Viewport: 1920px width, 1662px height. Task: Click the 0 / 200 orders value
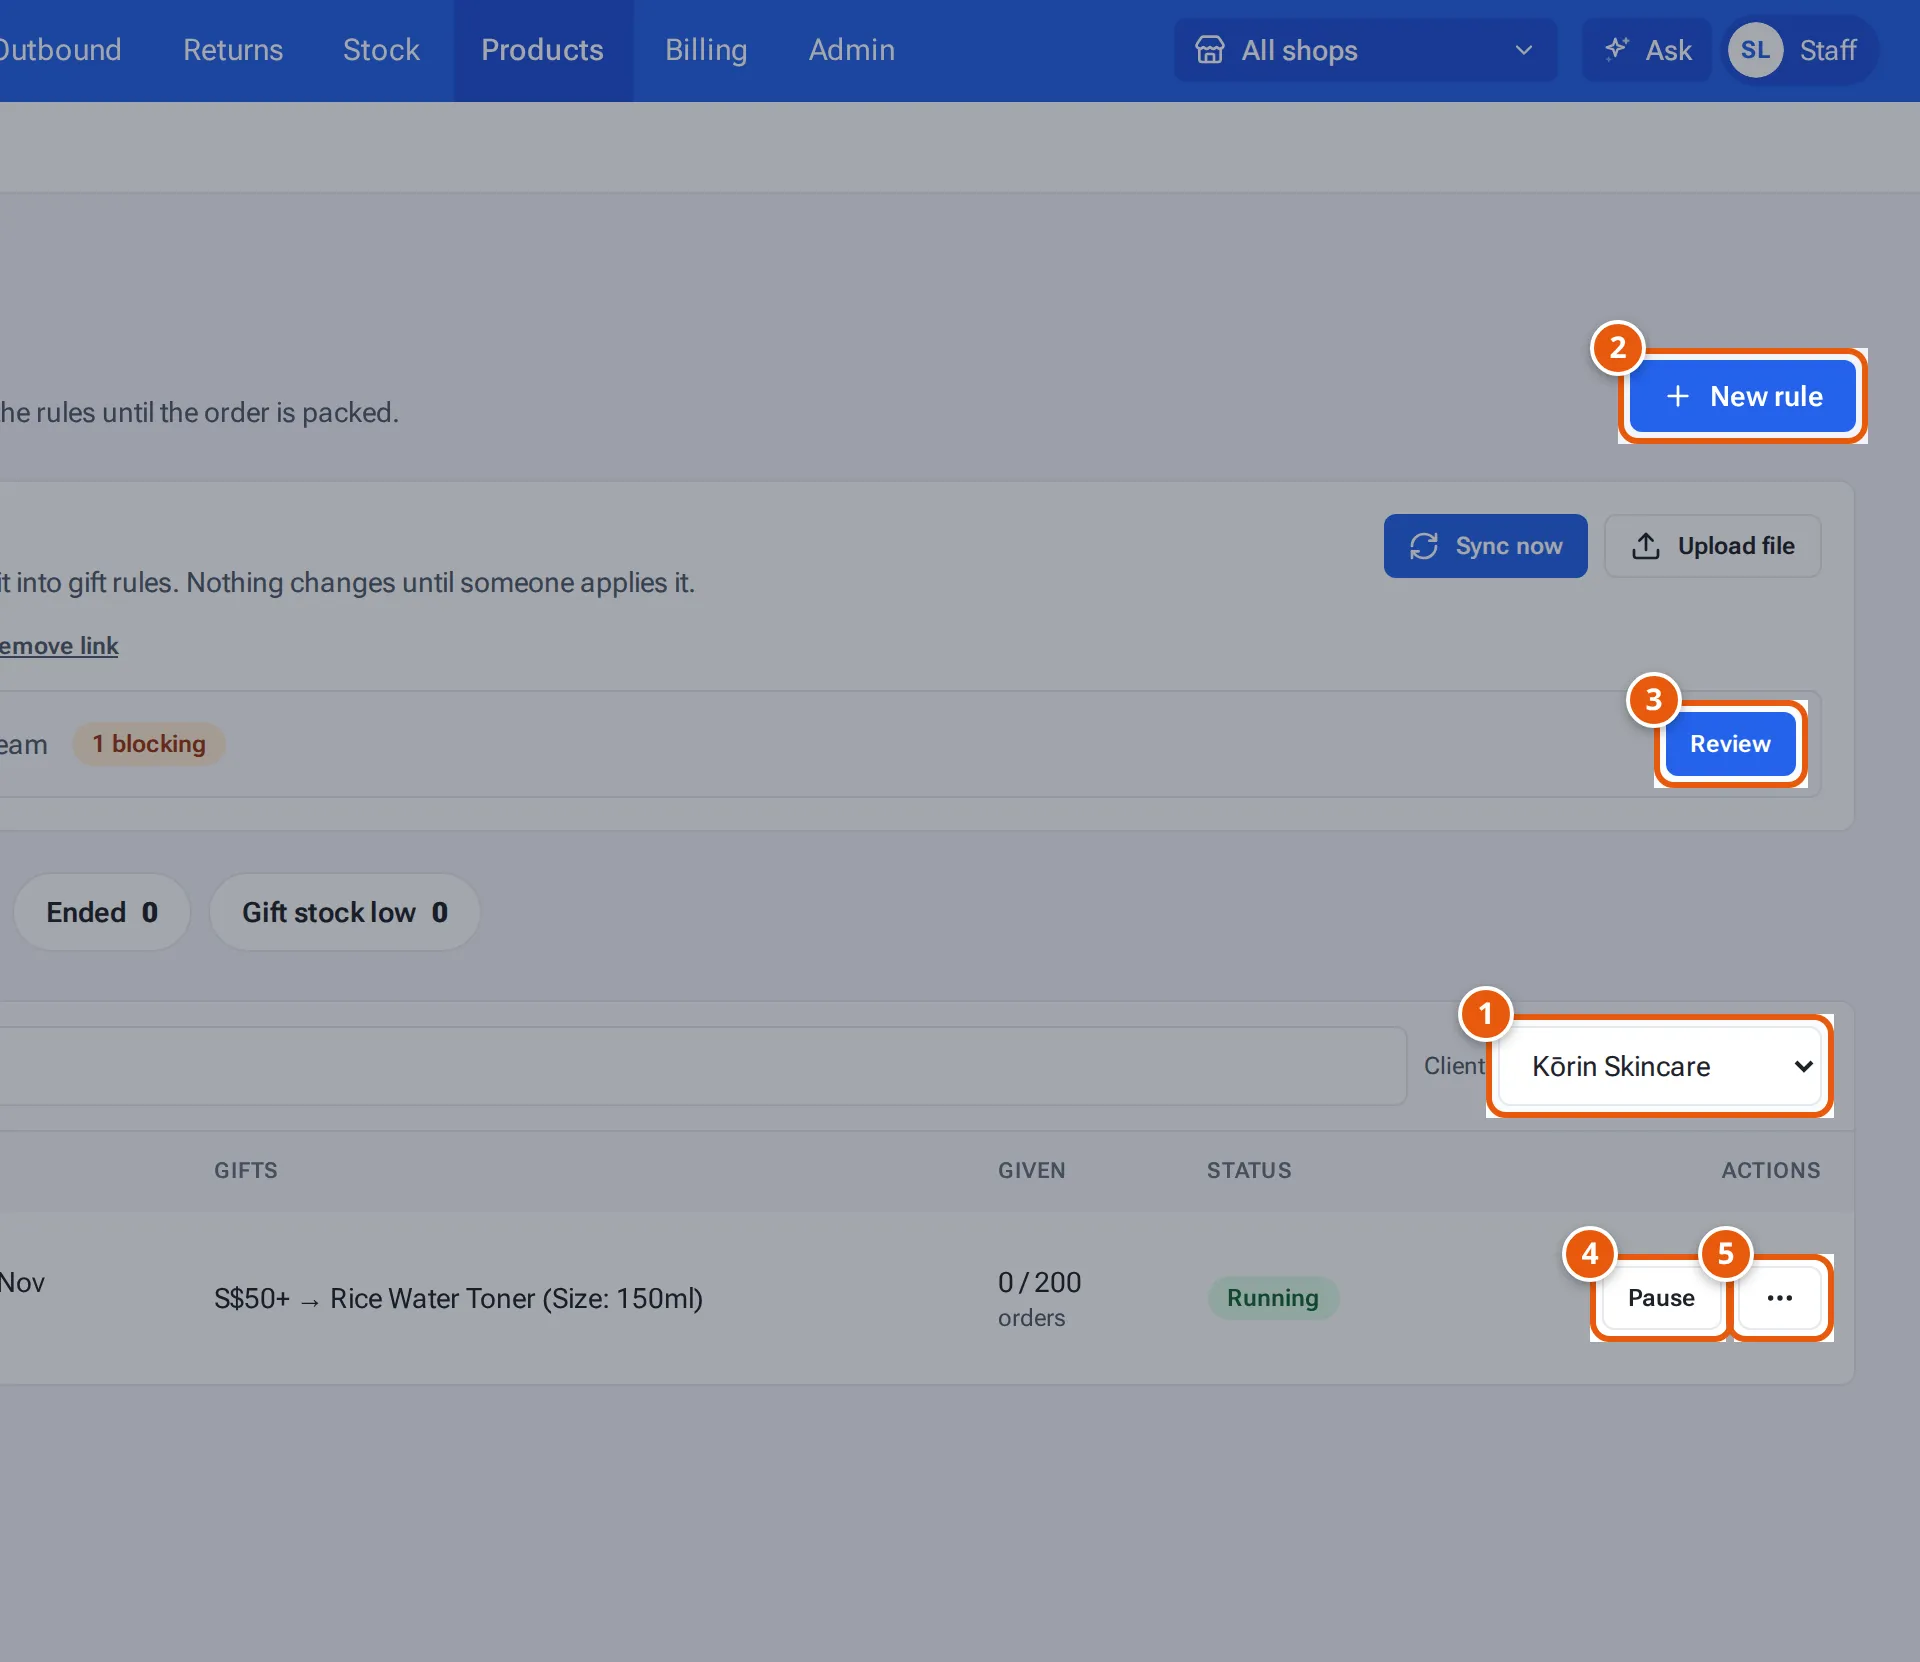(x=1040, y=1298)
